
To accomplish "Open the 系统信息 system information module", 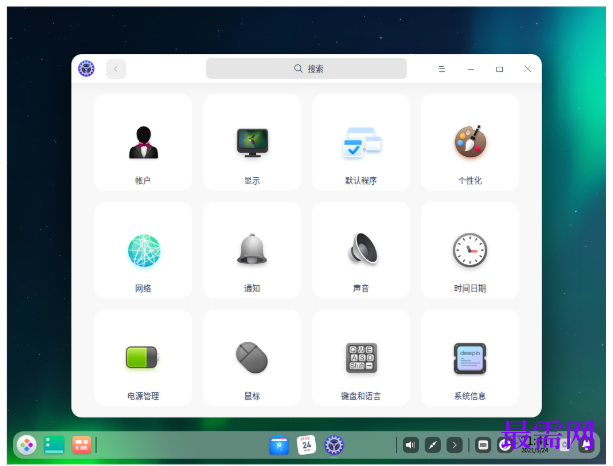I will (x=470, y=358).
